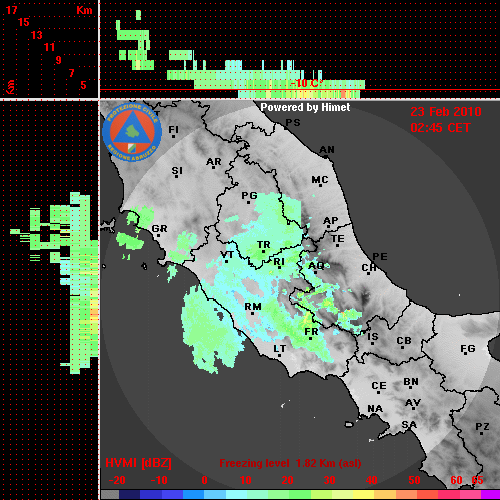Image resolution: width=500 pixels, height=500 pixels.
Task: Select the time stamp '02:45 CET'
Action: point(440,128)
